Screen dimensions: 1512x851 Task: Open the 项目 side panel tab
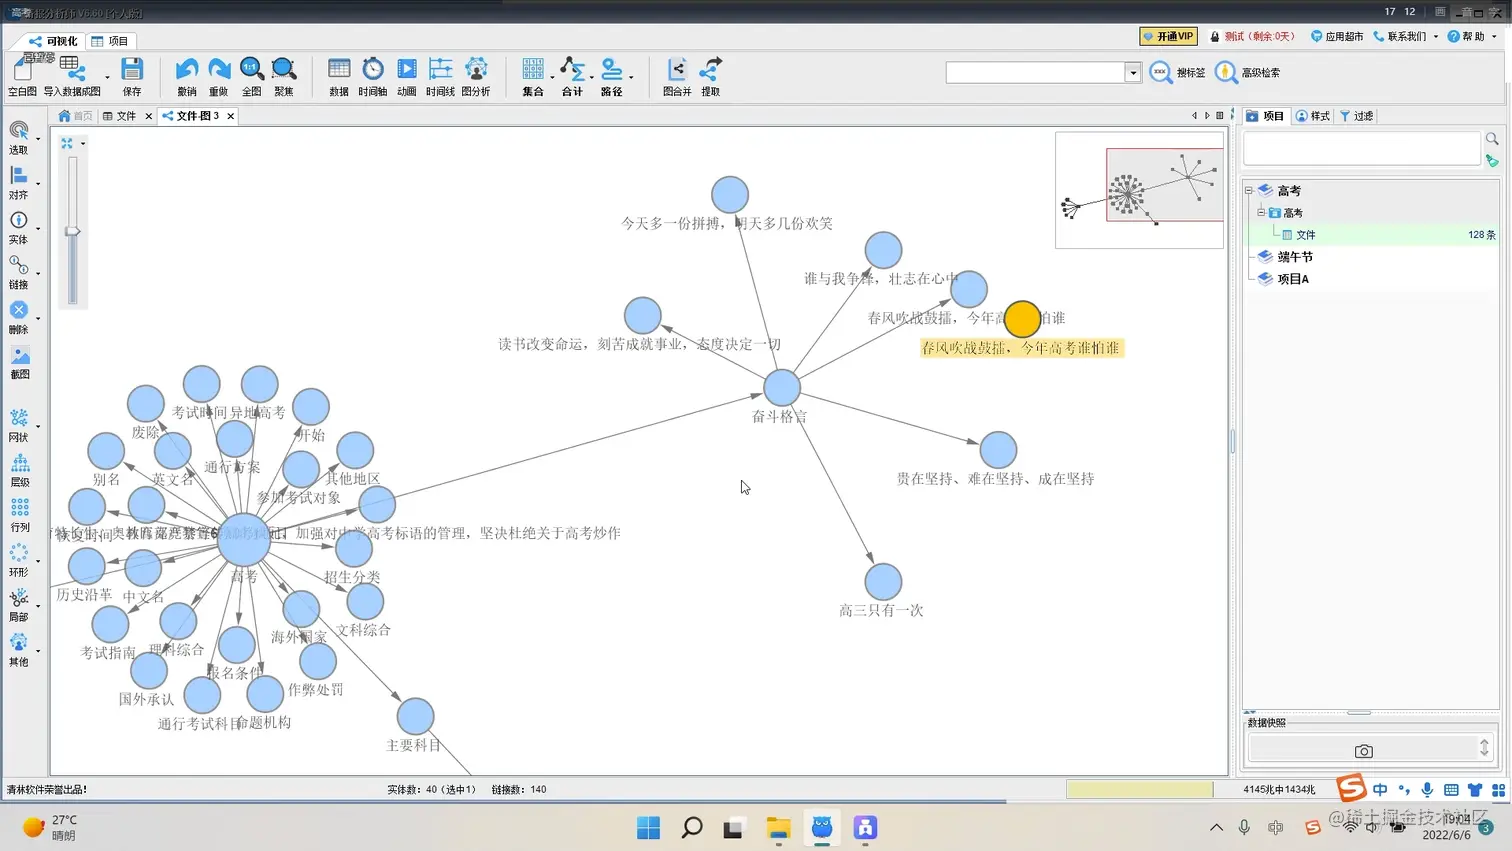tap(1265, 116)
